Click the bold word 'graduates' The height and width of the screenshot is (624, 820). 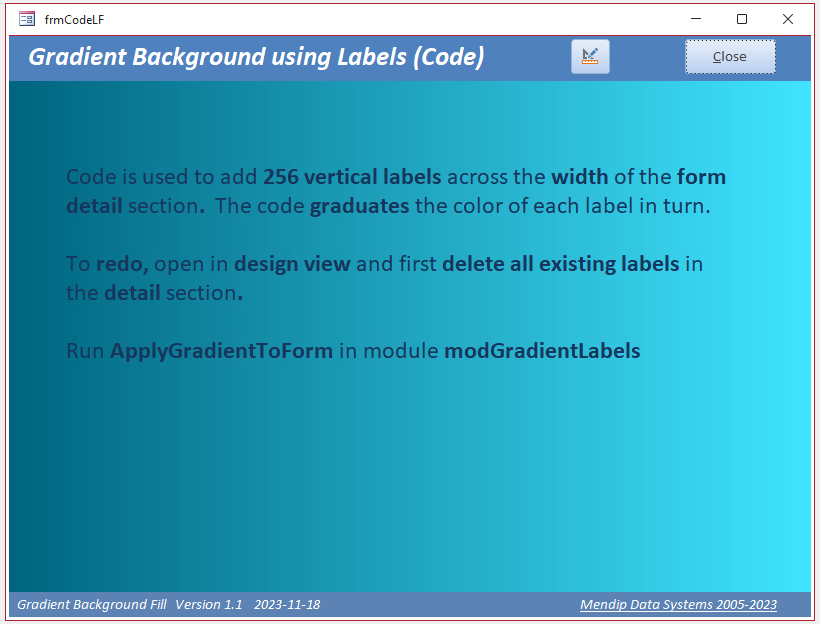(359, 206)
